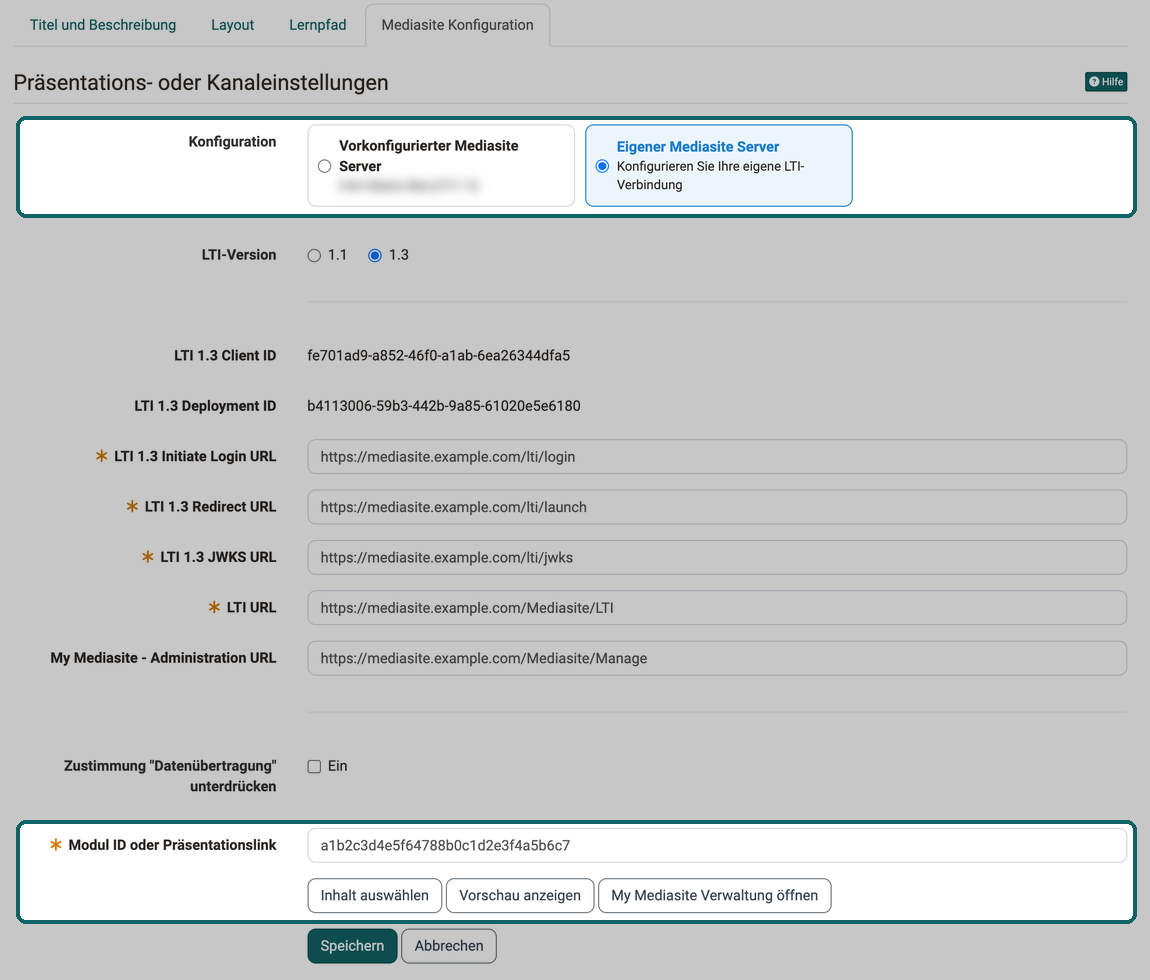The height and width of the screenshot is (980, 1150).
Task: Click the LTI 1.3 Client ID value
Action: pos(439,356)
